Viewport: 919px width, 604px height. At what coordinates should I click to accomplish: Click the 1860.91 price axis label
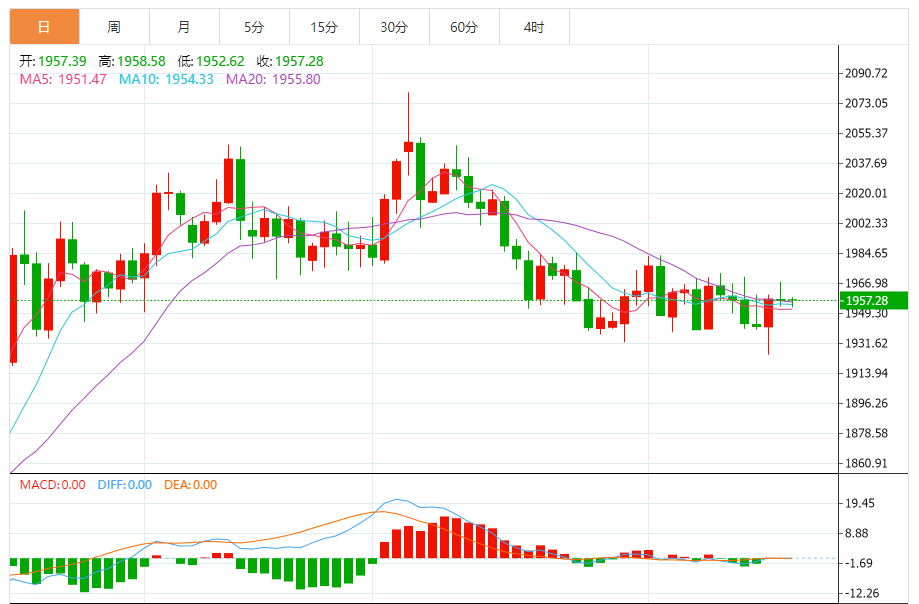pos(866,463)
